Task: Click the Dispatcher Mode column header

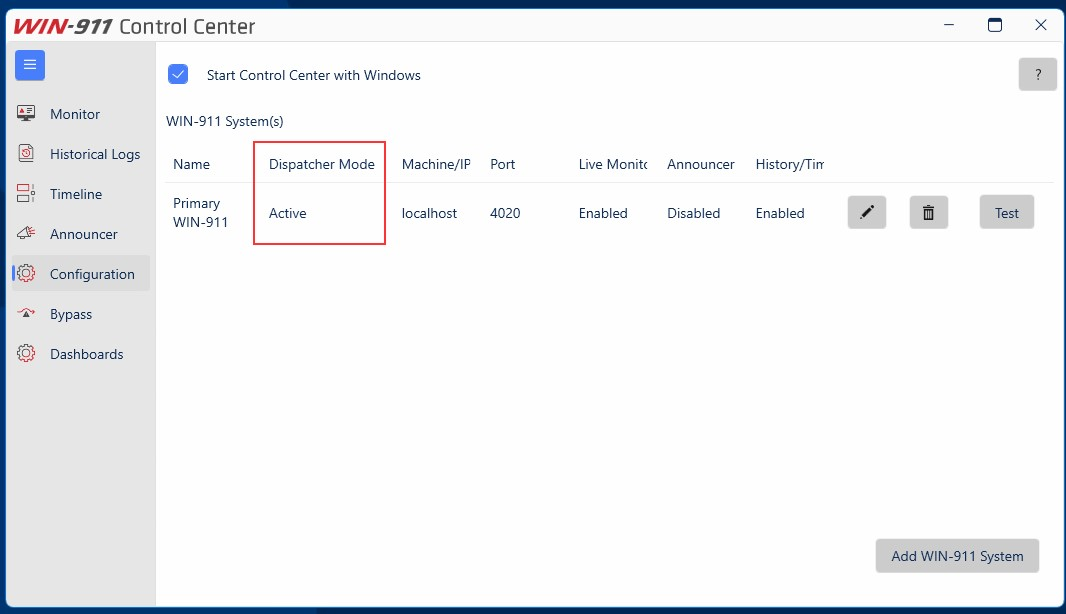Action: tap(322, 164)
